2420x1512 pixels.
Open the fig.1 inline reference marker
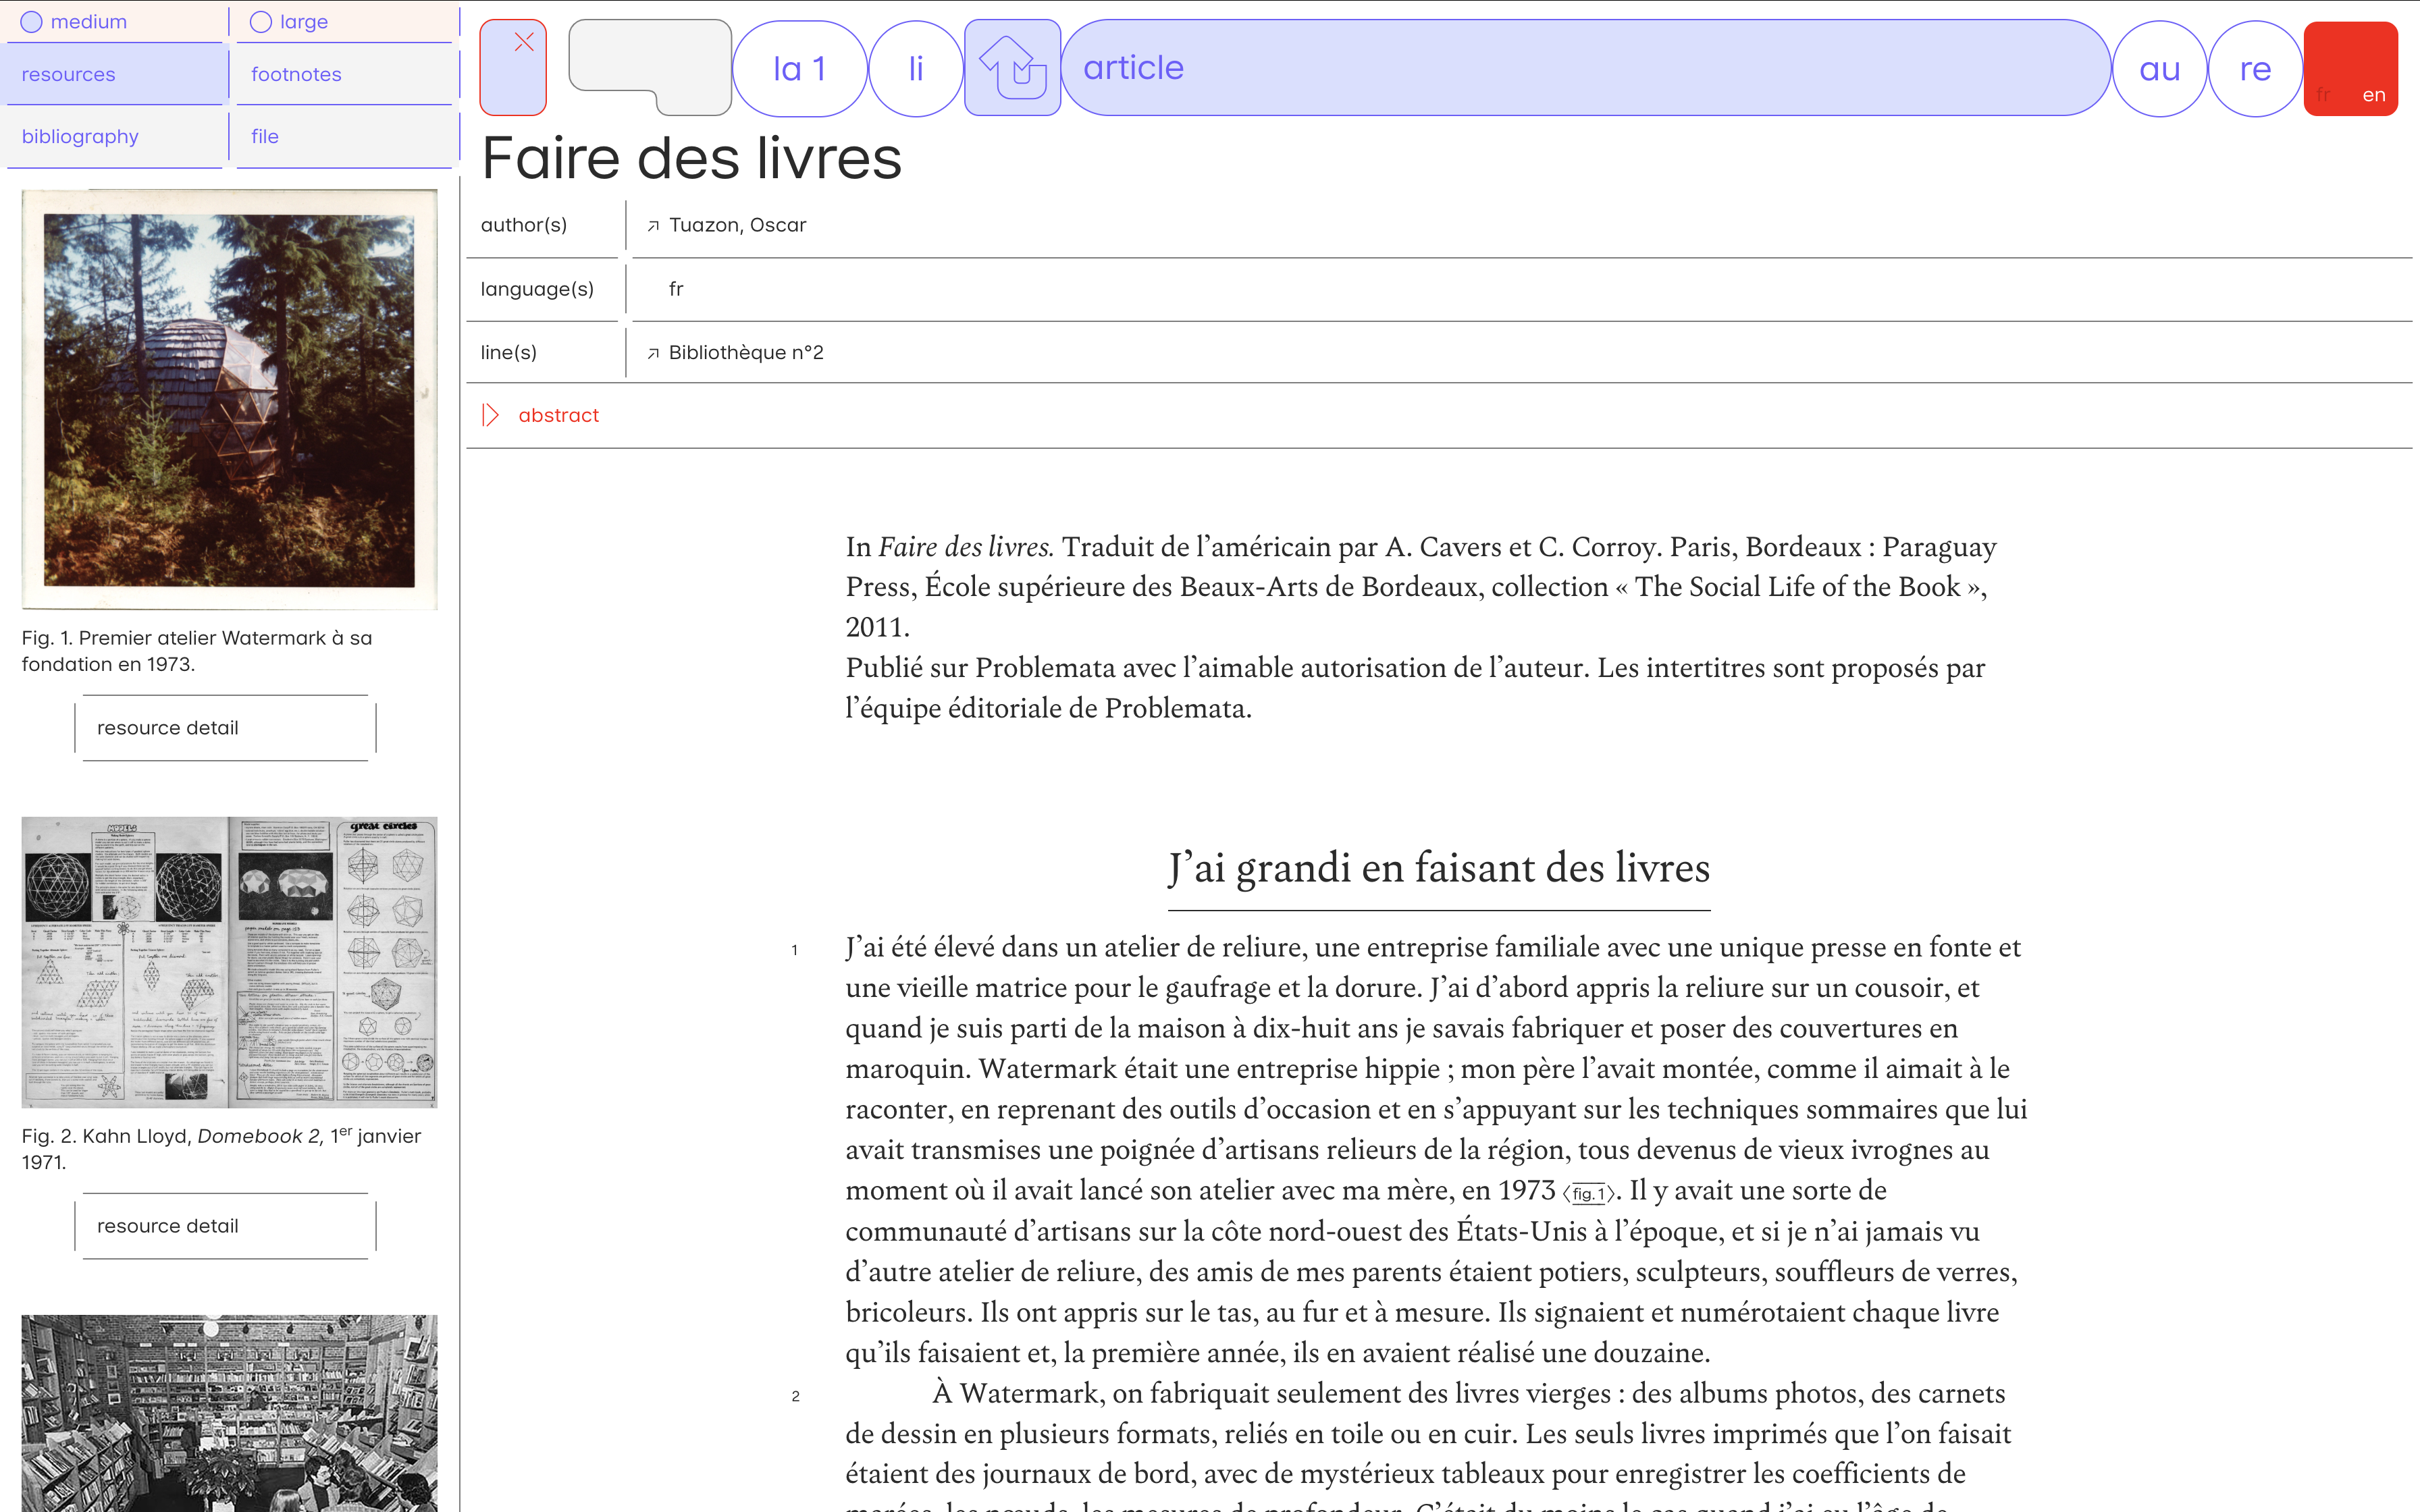tap(1588, 1193)
